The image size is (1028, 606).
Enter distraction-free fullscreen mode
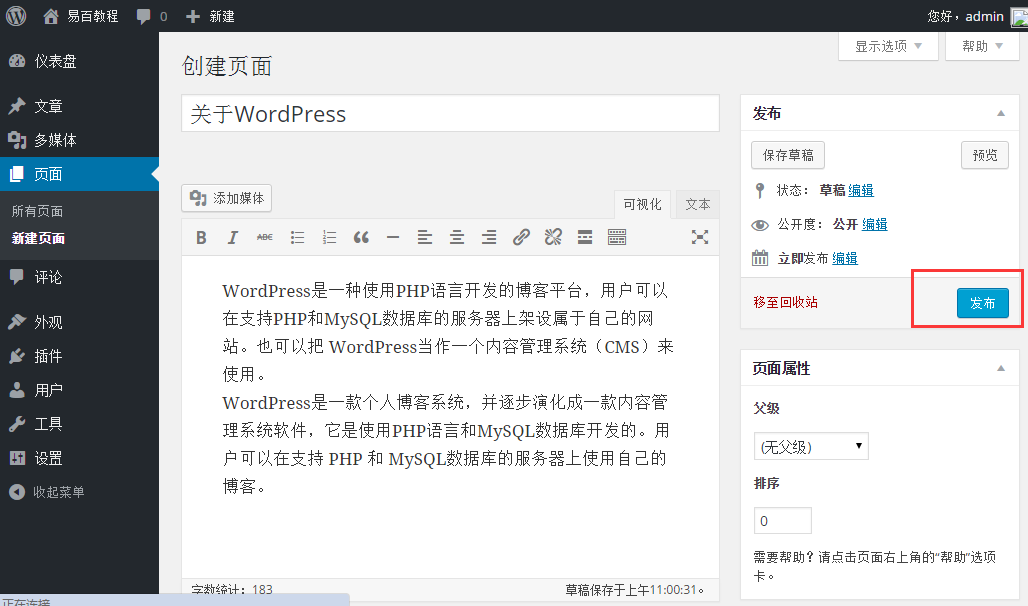coord(700,237)
